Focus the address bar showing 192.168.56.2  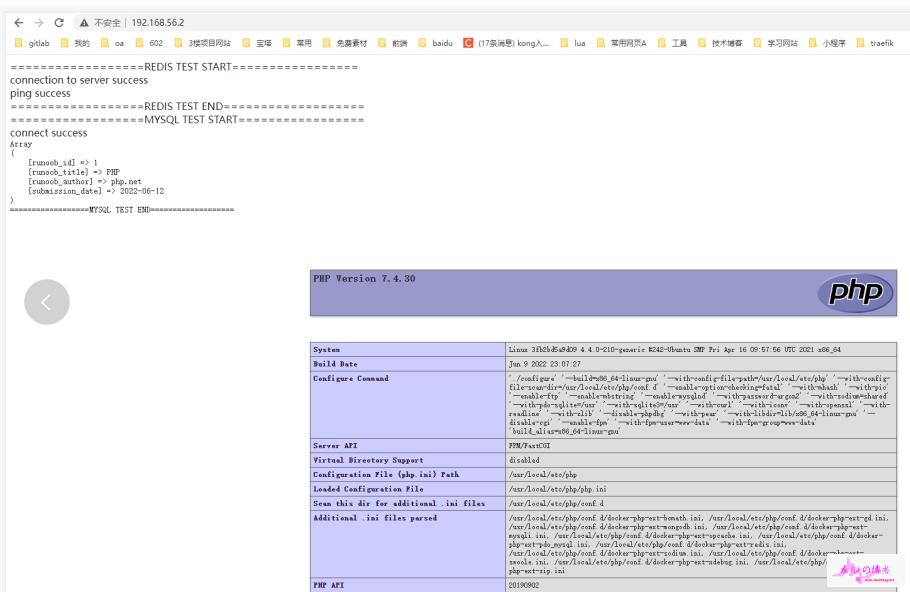click(158, 23)
